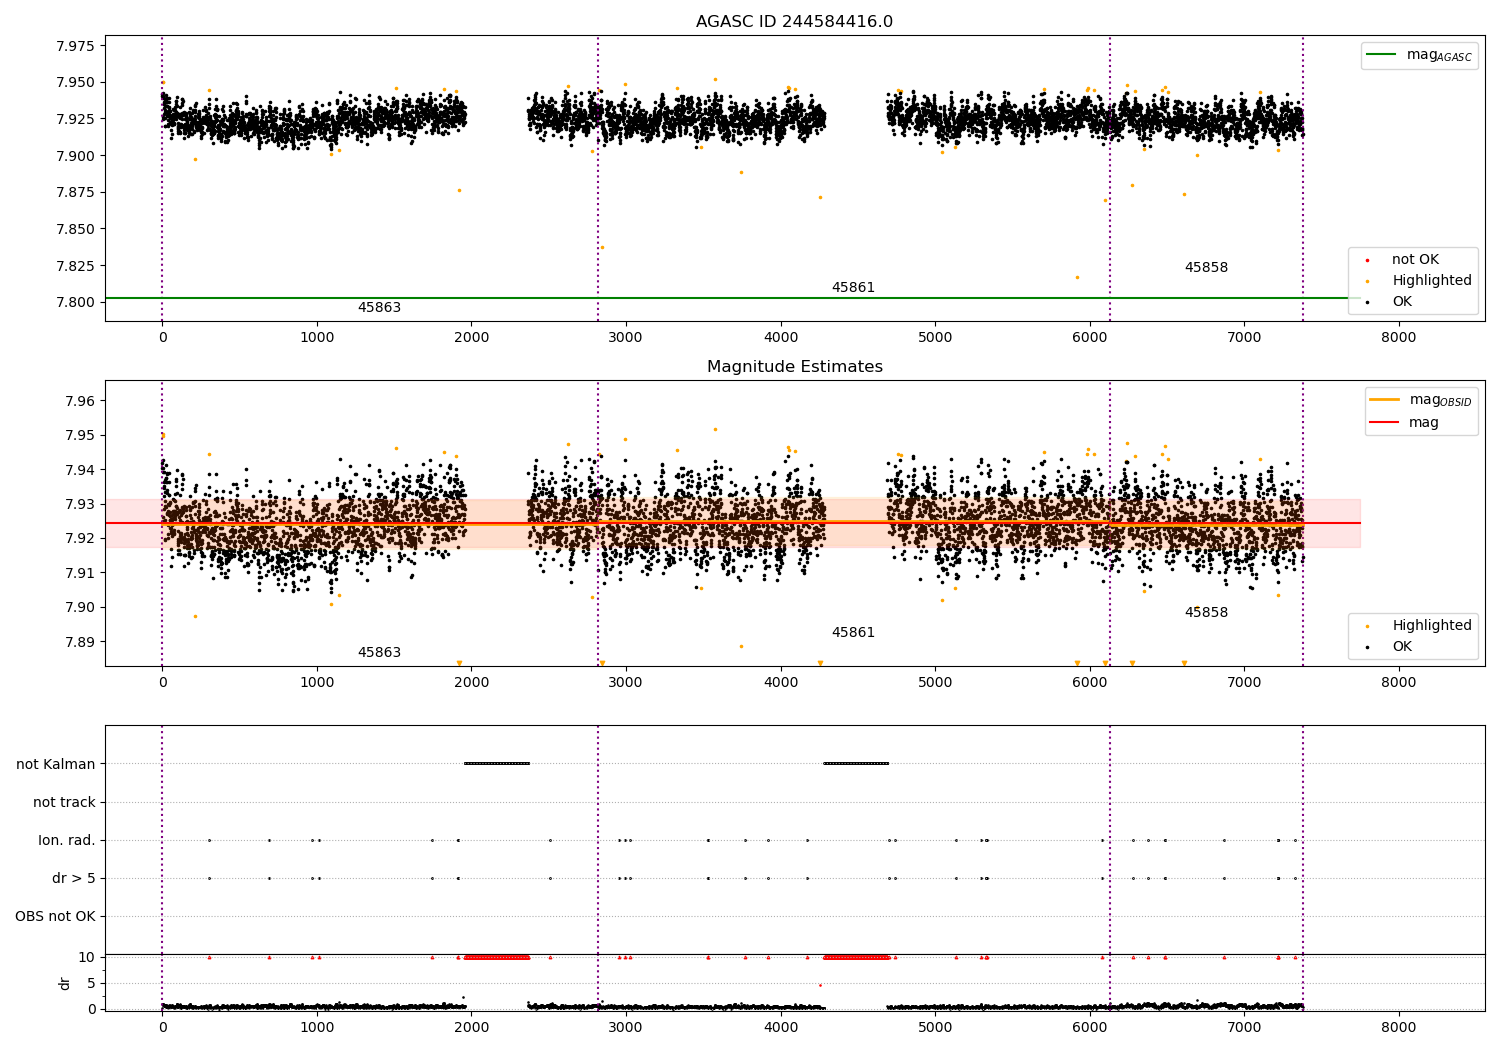Click the mag OBSID legend label
1500x1050 pixels.
[1440, 400]
